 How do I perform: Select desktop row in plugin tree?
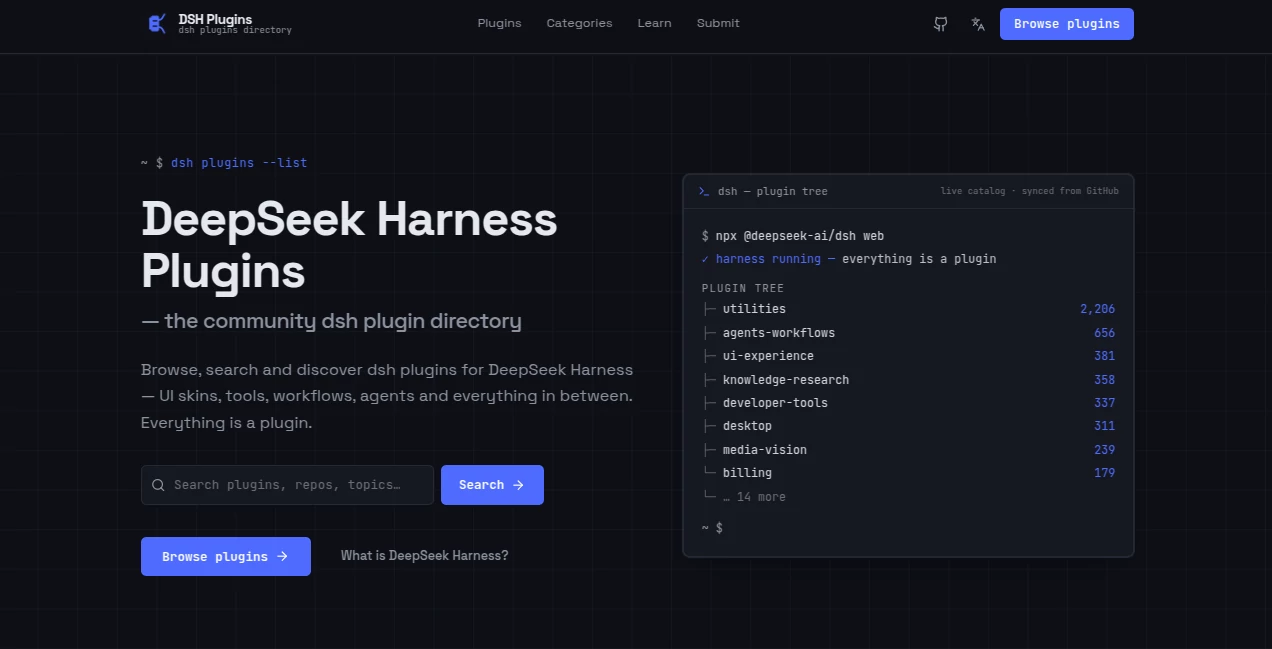[x=908, y=426]
